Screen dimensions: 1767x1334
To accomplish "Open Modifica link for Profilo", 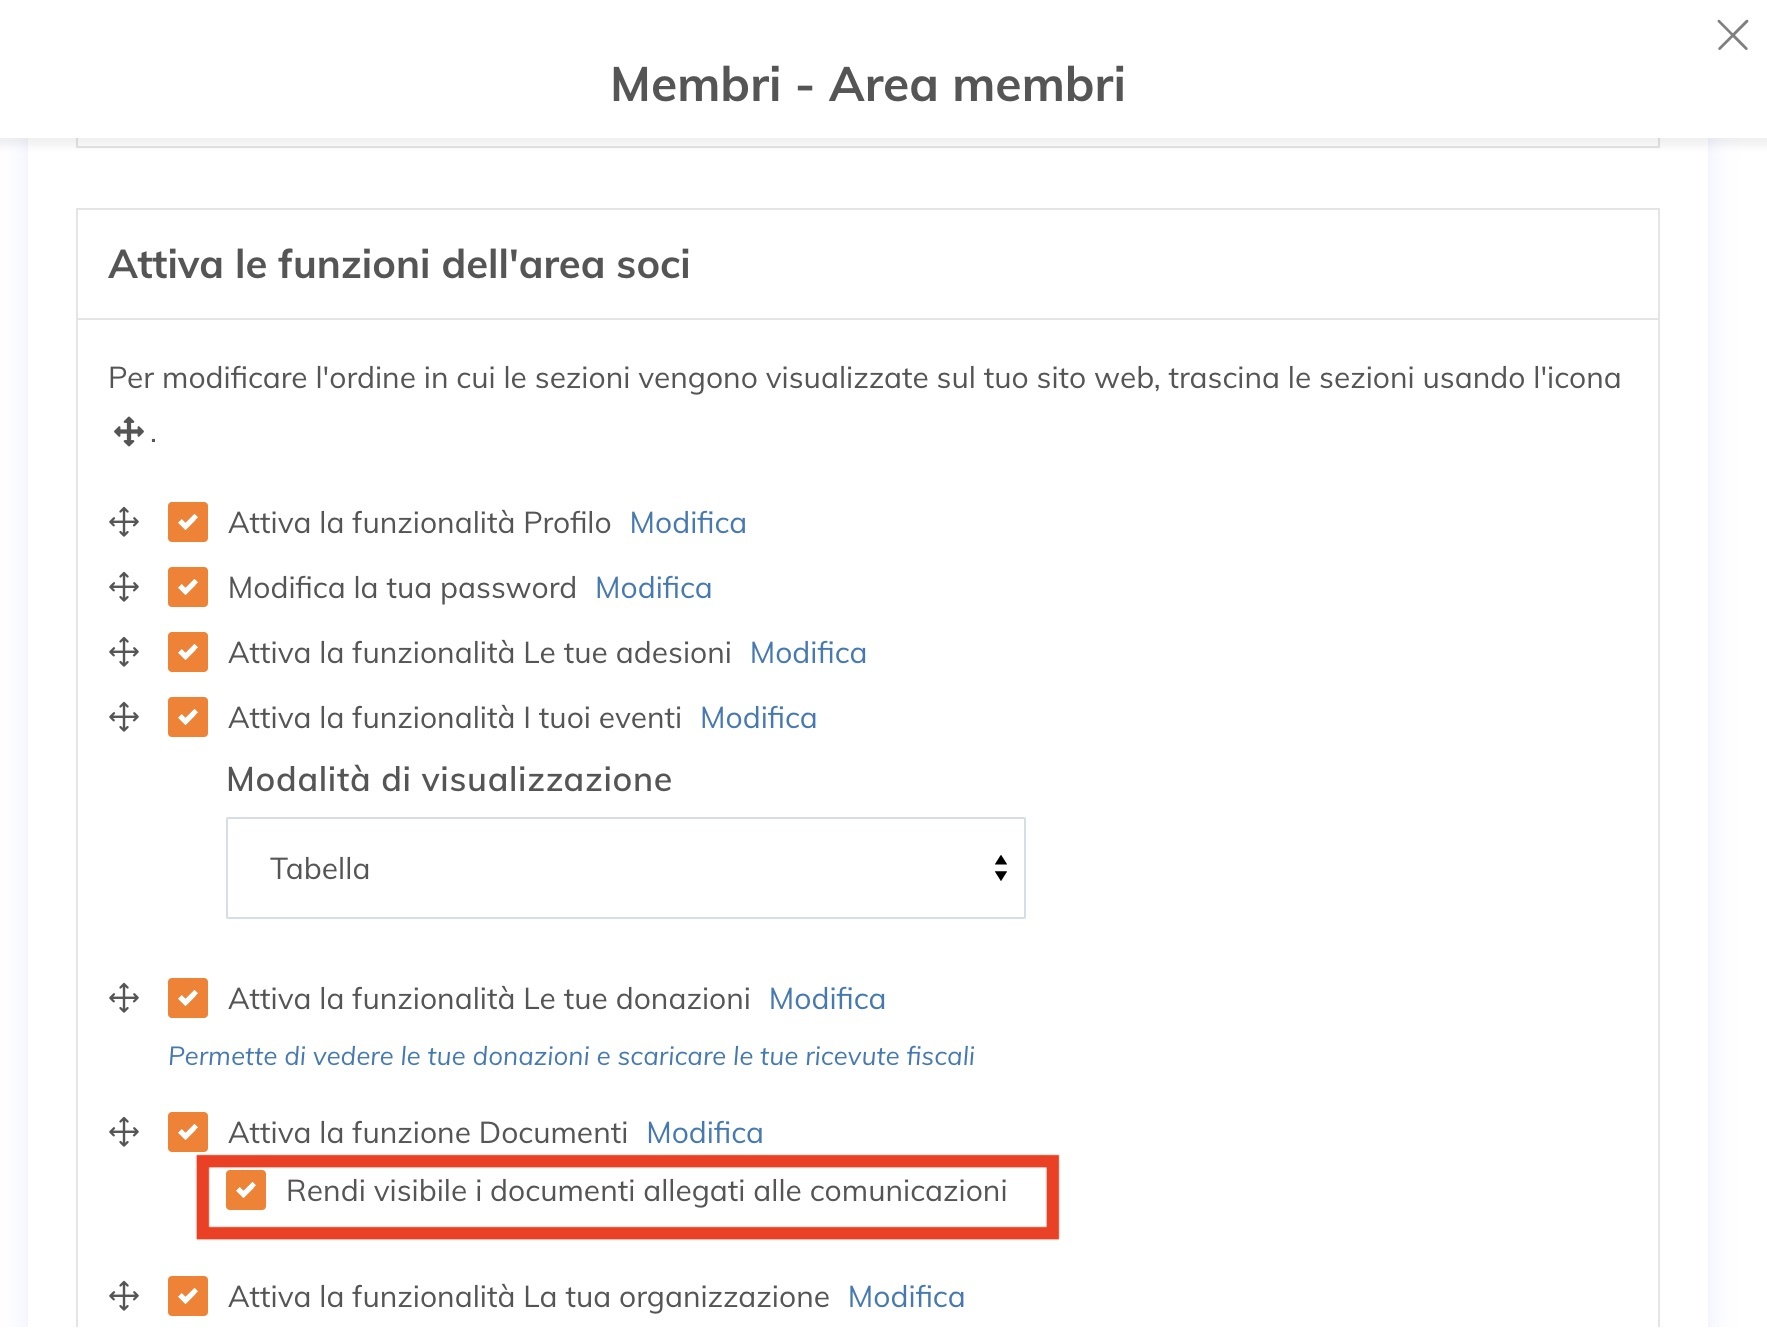I will click(x=688, y=523).
